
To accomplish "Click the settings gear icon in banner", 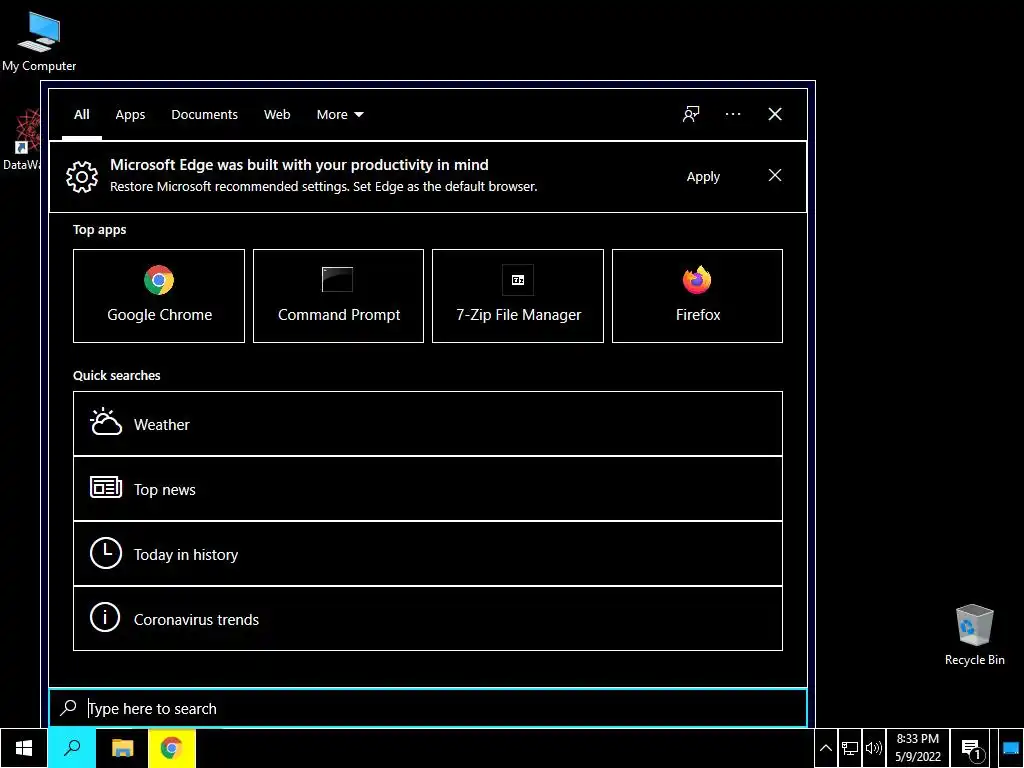I will pyautogui.click(x=82, y=176).
